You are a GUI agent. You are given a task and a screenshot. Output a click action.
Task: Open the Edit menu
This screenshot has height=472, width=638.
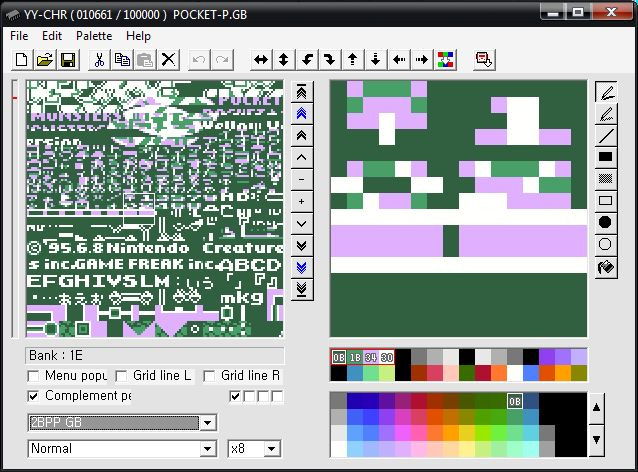click(x=52, y=36)
